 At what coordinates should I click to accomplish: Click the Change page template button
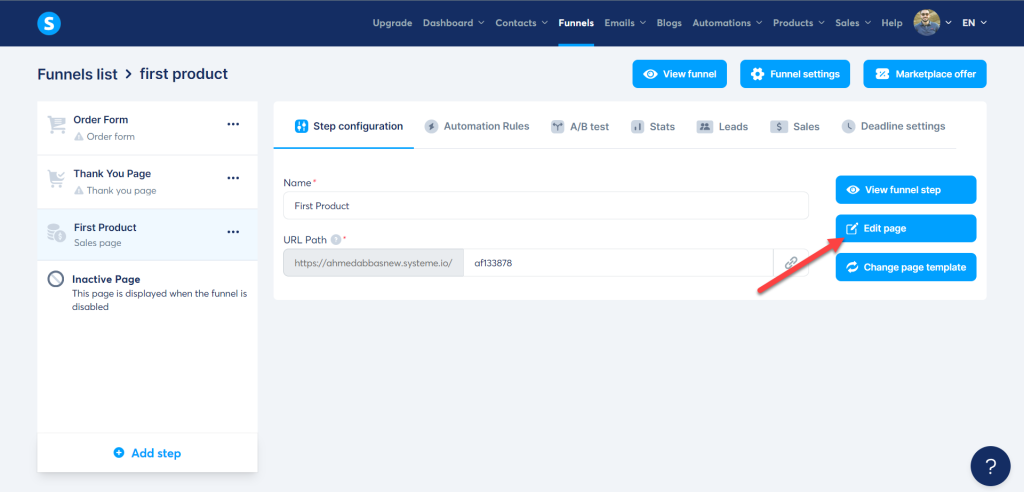(905, 267)
